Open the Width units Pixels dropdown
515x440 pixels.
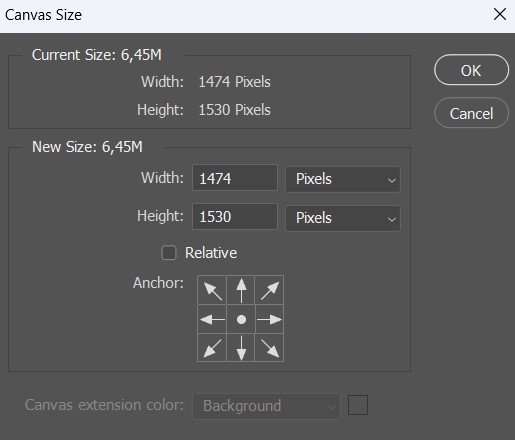tap(343, 179)
